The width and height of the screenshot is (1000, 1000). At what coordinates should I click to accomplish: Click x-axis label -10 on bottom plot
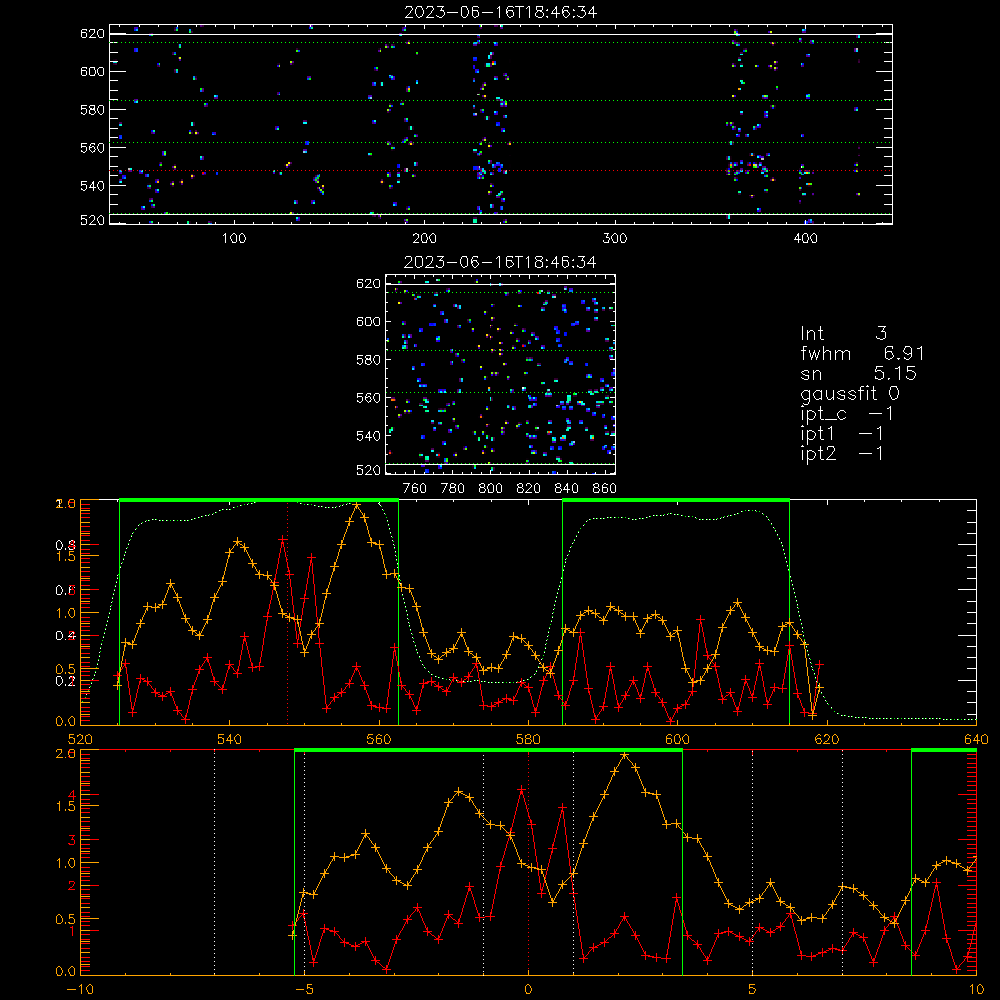(x=80, y=989)
